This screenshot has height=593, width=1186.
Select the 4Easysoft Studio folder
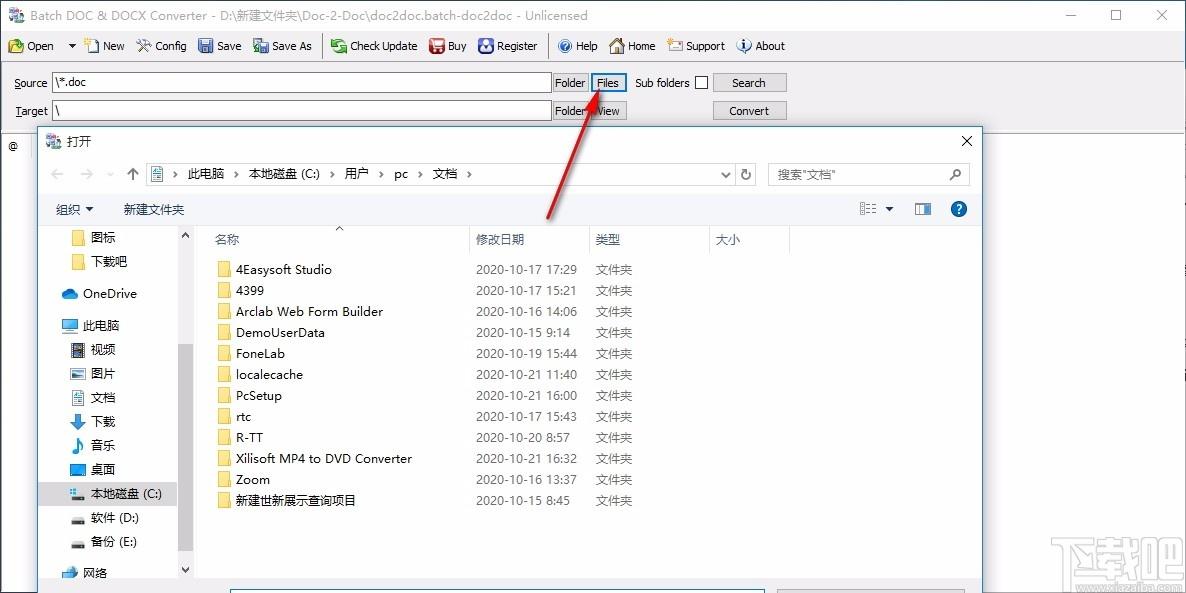(x=274, y=270)
